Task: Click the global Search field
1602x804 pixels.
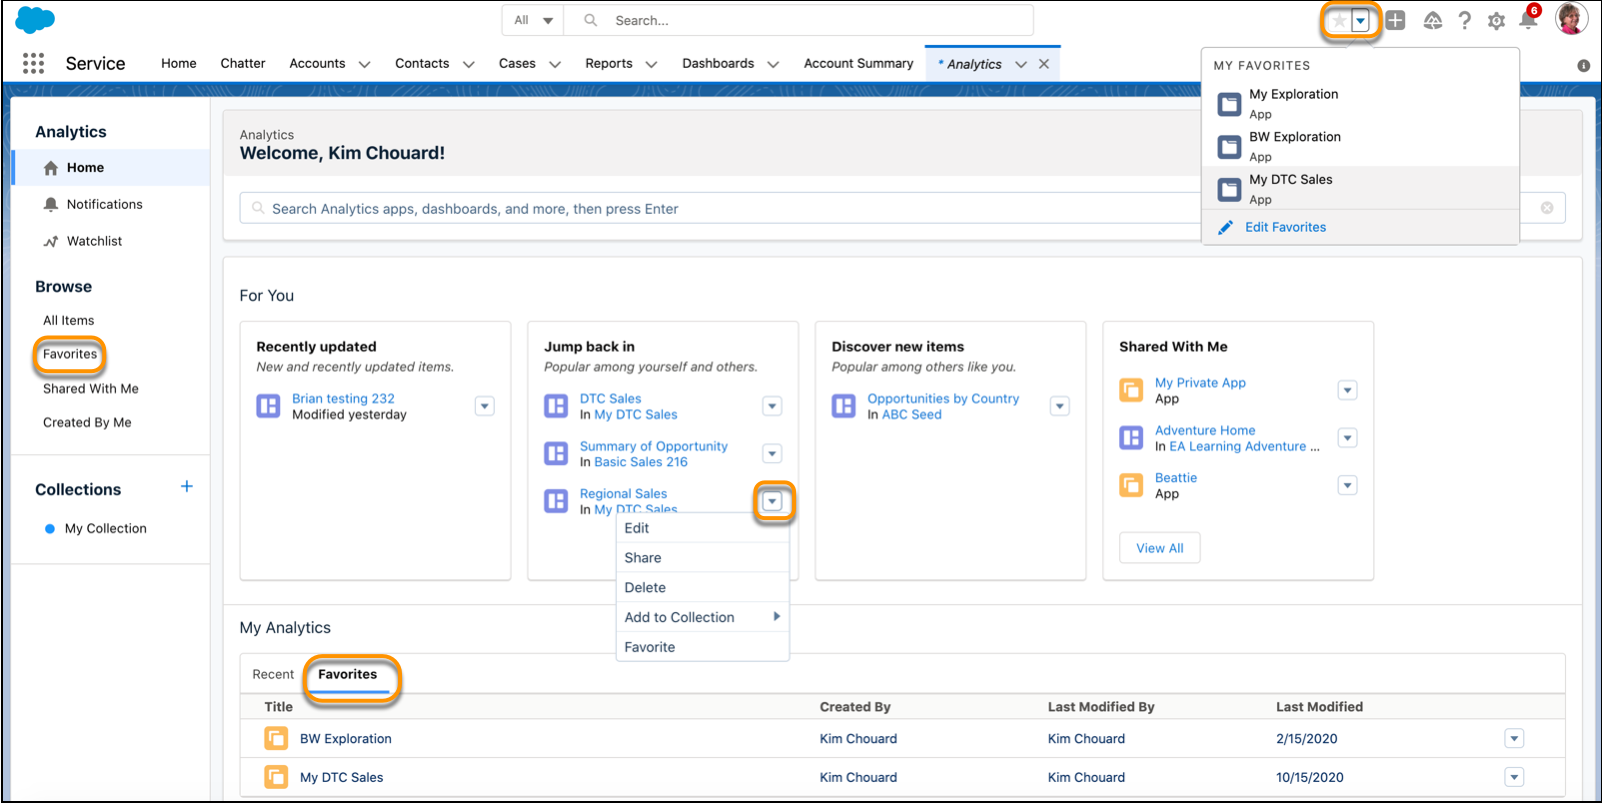Action: [x=799, y=20]
